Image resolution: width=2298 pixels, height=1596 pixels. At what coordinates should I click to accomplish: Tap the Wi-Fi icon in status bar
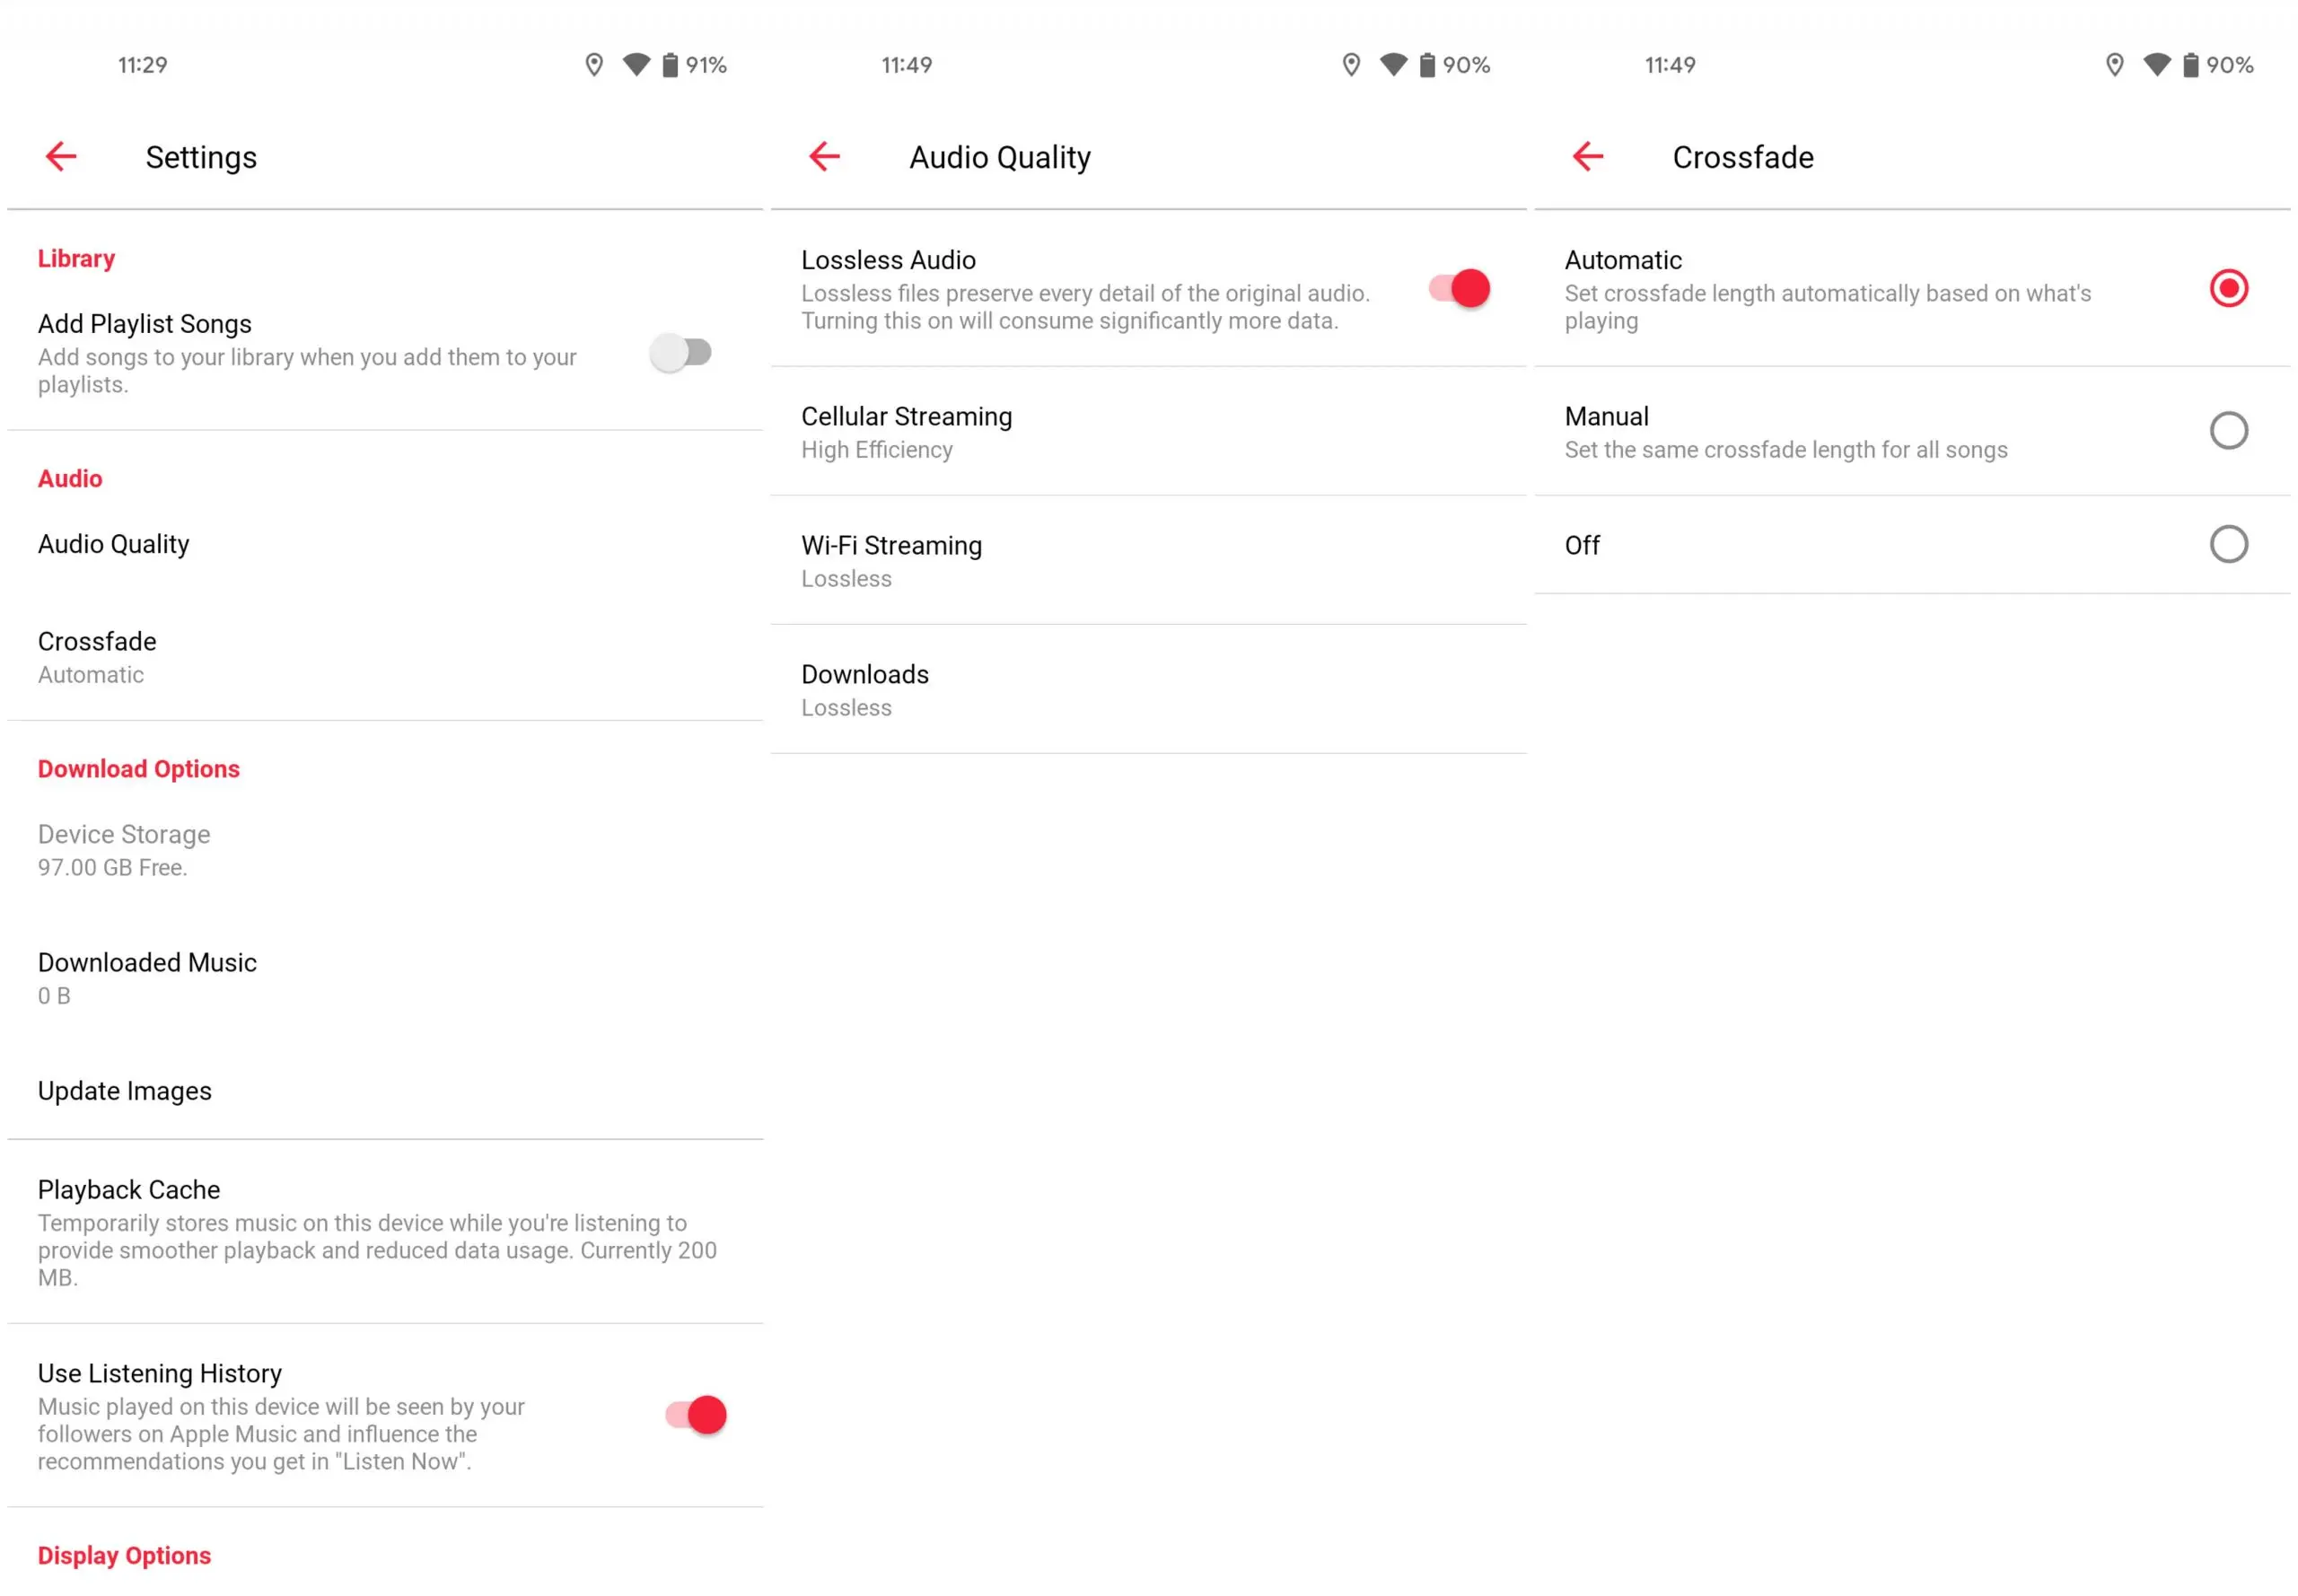tap(630, 66)
